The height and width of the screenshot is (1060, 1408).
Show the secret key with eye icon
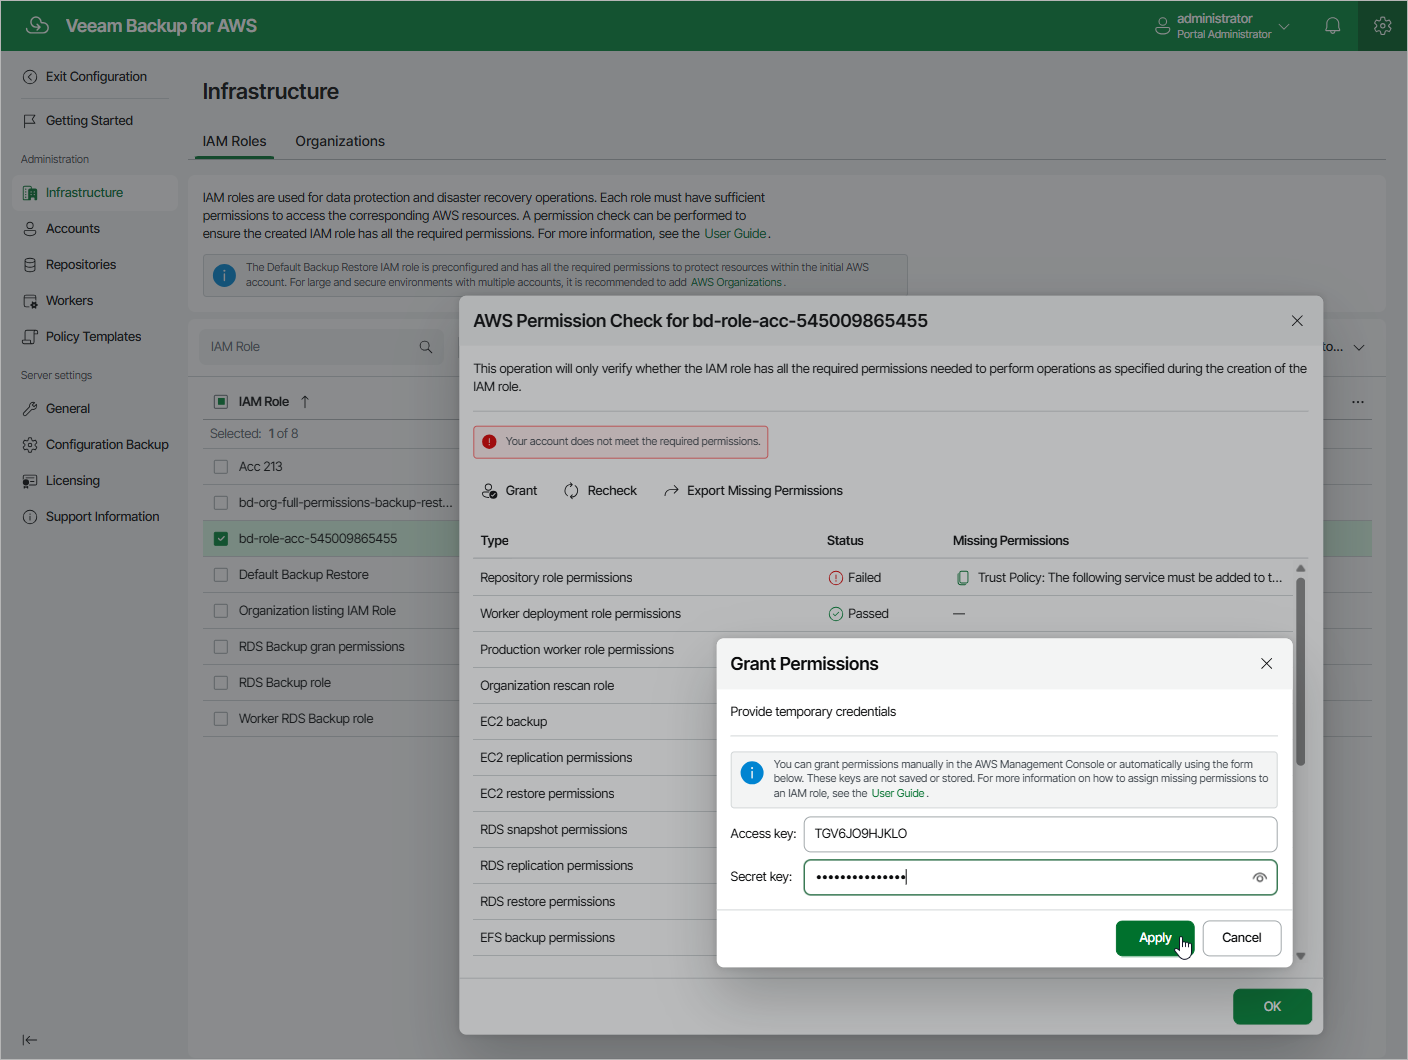click(x=1260, y=878)
